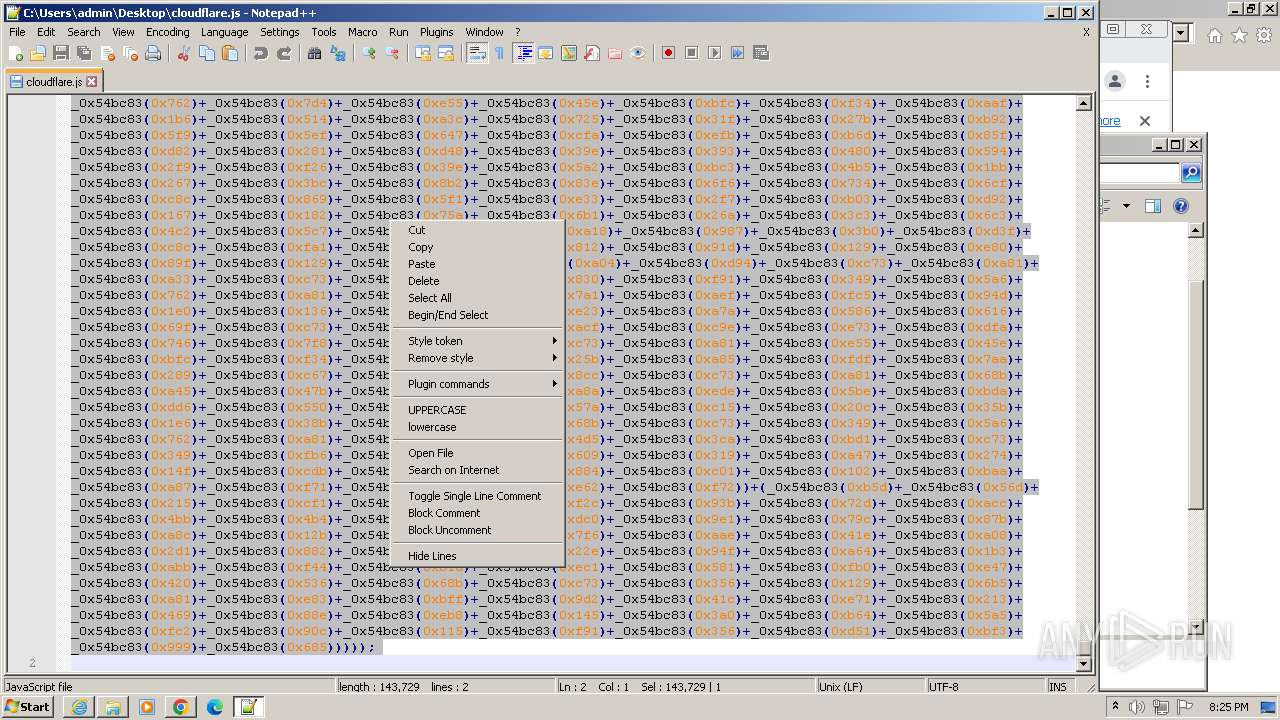This screenshot has height=720, width=1280.
Task: Open a file using the toolbar folder icon
Action: tap(38, 53)
